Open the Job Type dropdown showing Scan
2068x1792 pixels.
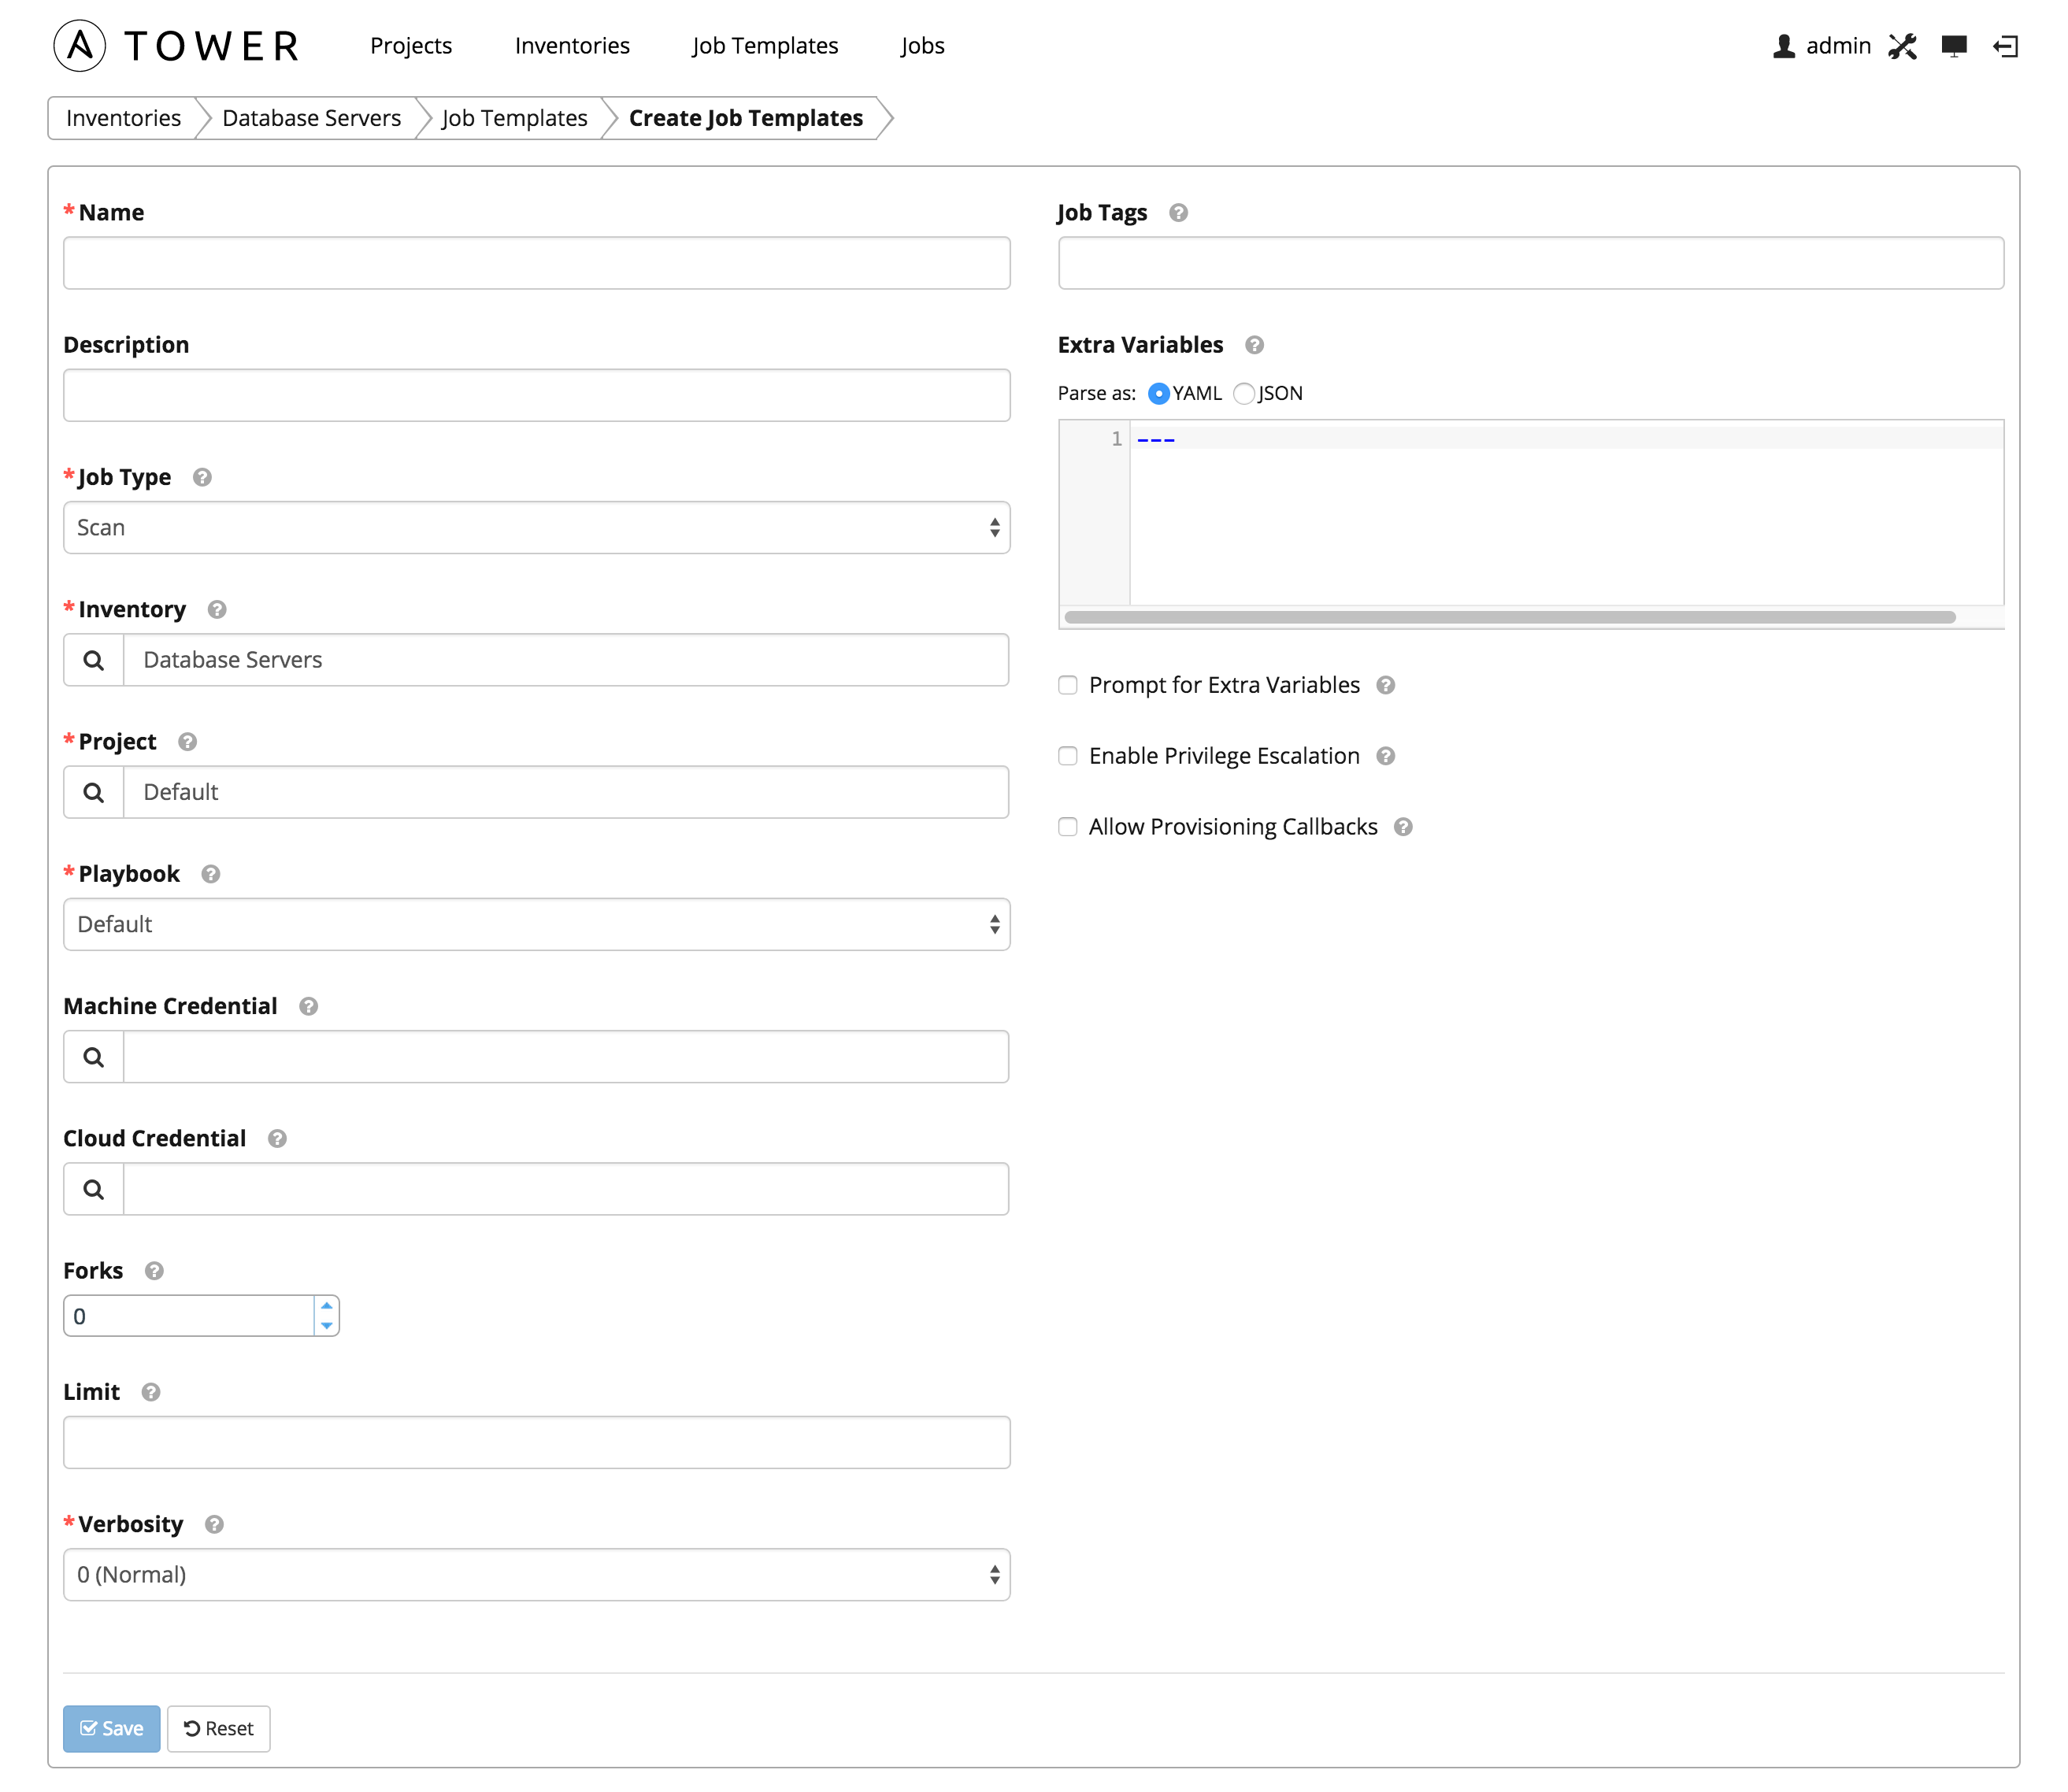pos(536,528)
